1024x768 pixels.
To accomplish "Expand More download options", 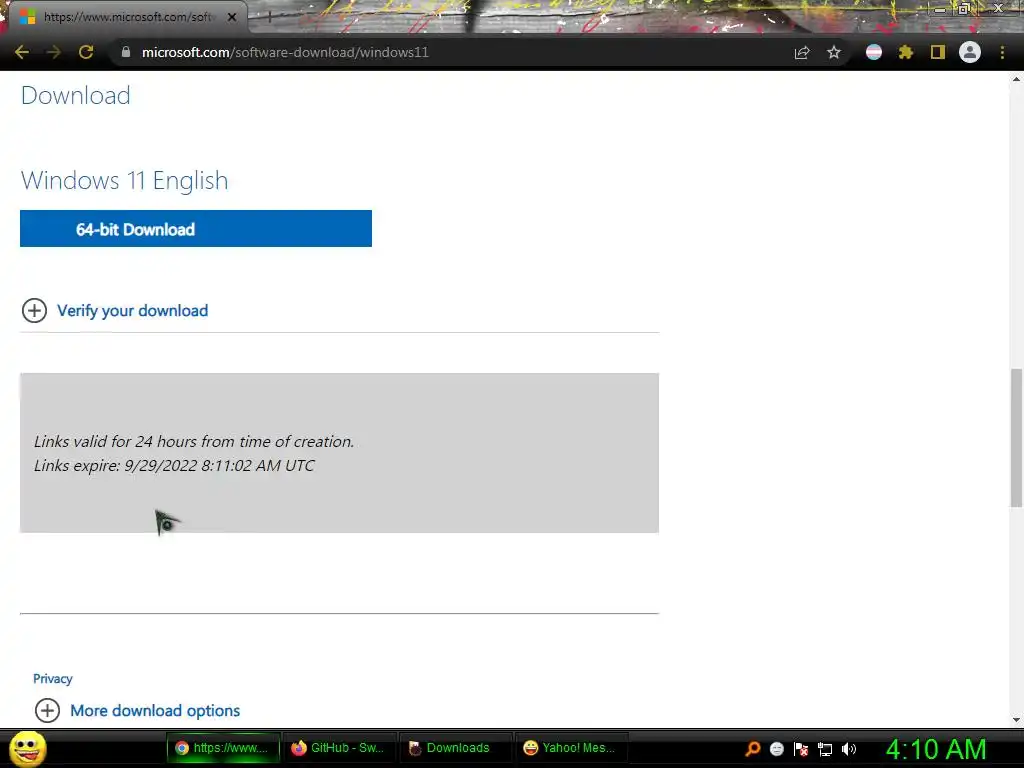I will pos(47,711).
